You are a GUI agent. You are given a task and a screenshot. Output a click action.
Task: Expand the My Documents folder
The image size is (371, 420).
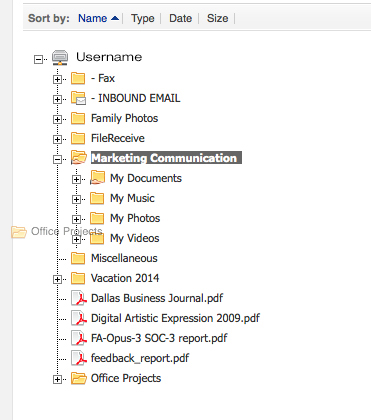[76, 179]
